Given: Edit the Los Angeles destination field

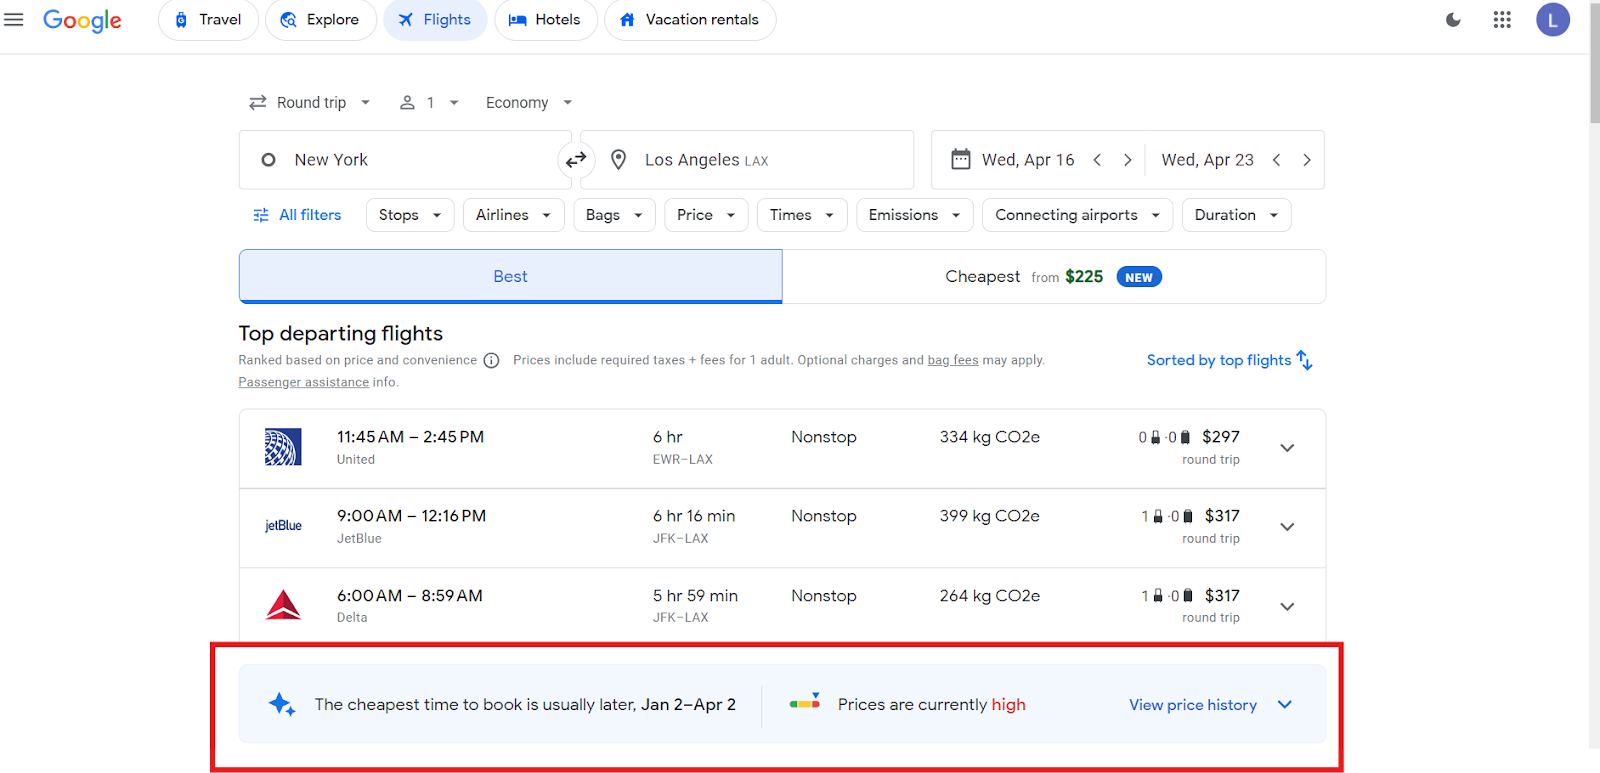Looking at the screenshot, I should click(x=747, y=160).
